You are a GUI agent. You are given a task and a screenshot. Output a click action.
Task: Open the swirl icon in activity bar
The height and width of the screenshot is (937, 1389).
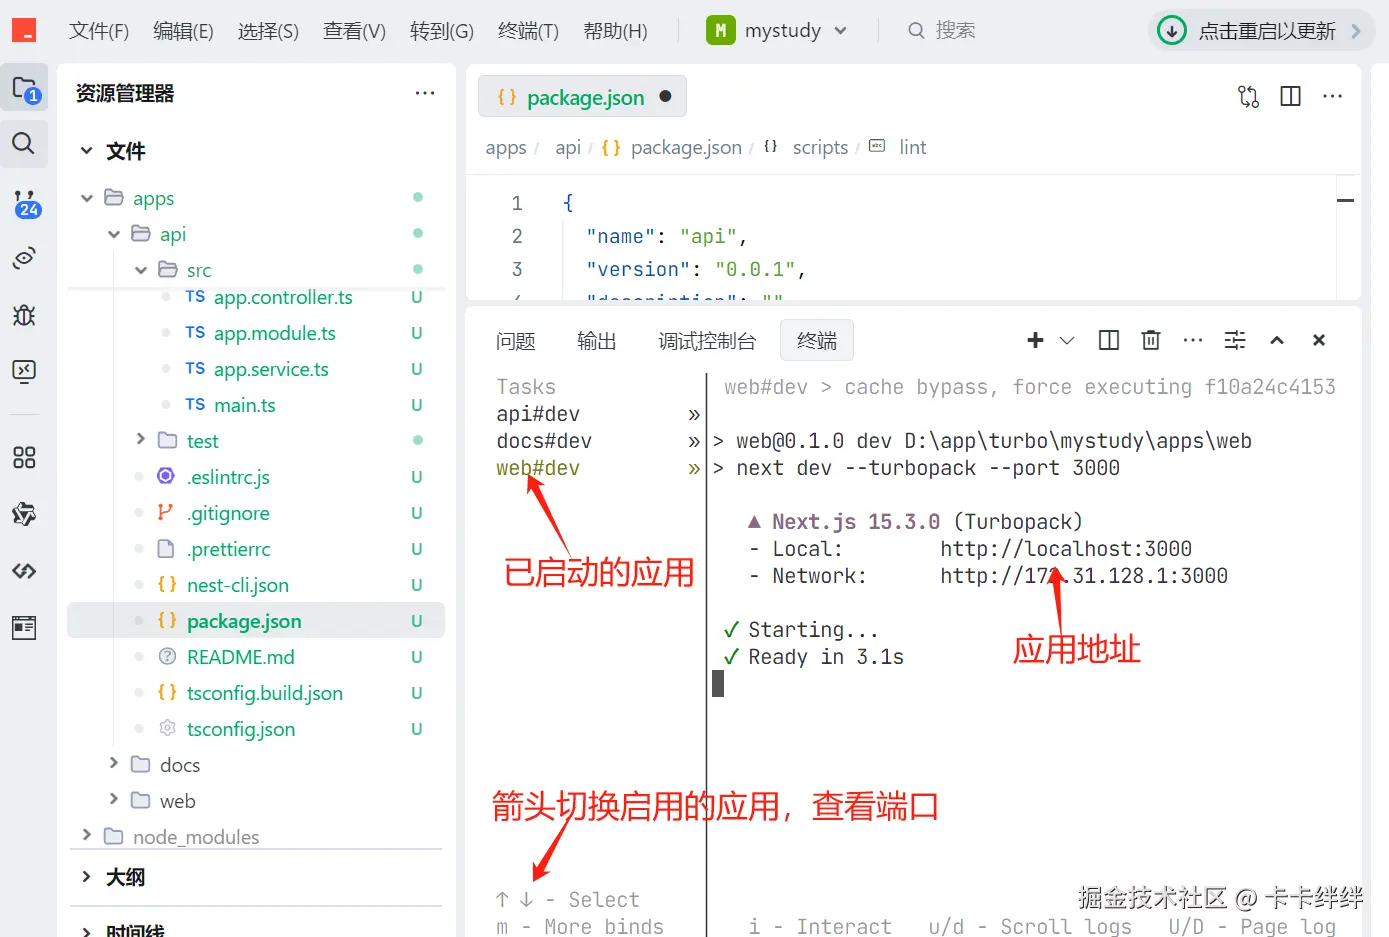click(x=24, y=514)
